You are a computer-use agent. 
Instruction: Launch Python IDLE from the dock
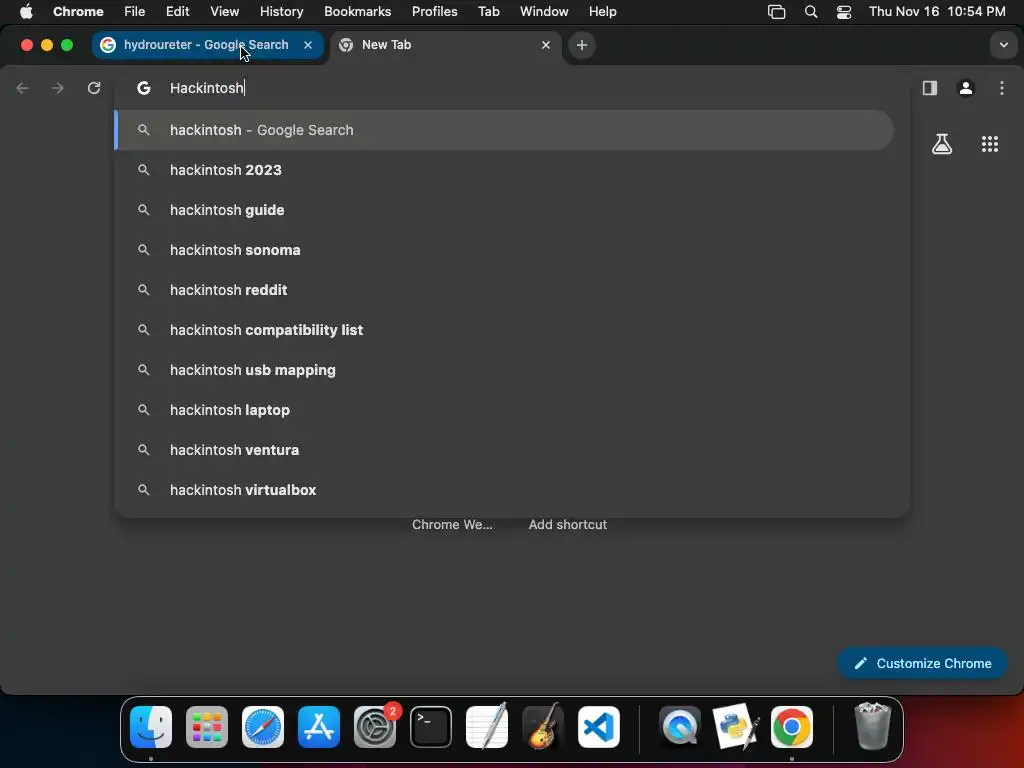pos(736,726)
